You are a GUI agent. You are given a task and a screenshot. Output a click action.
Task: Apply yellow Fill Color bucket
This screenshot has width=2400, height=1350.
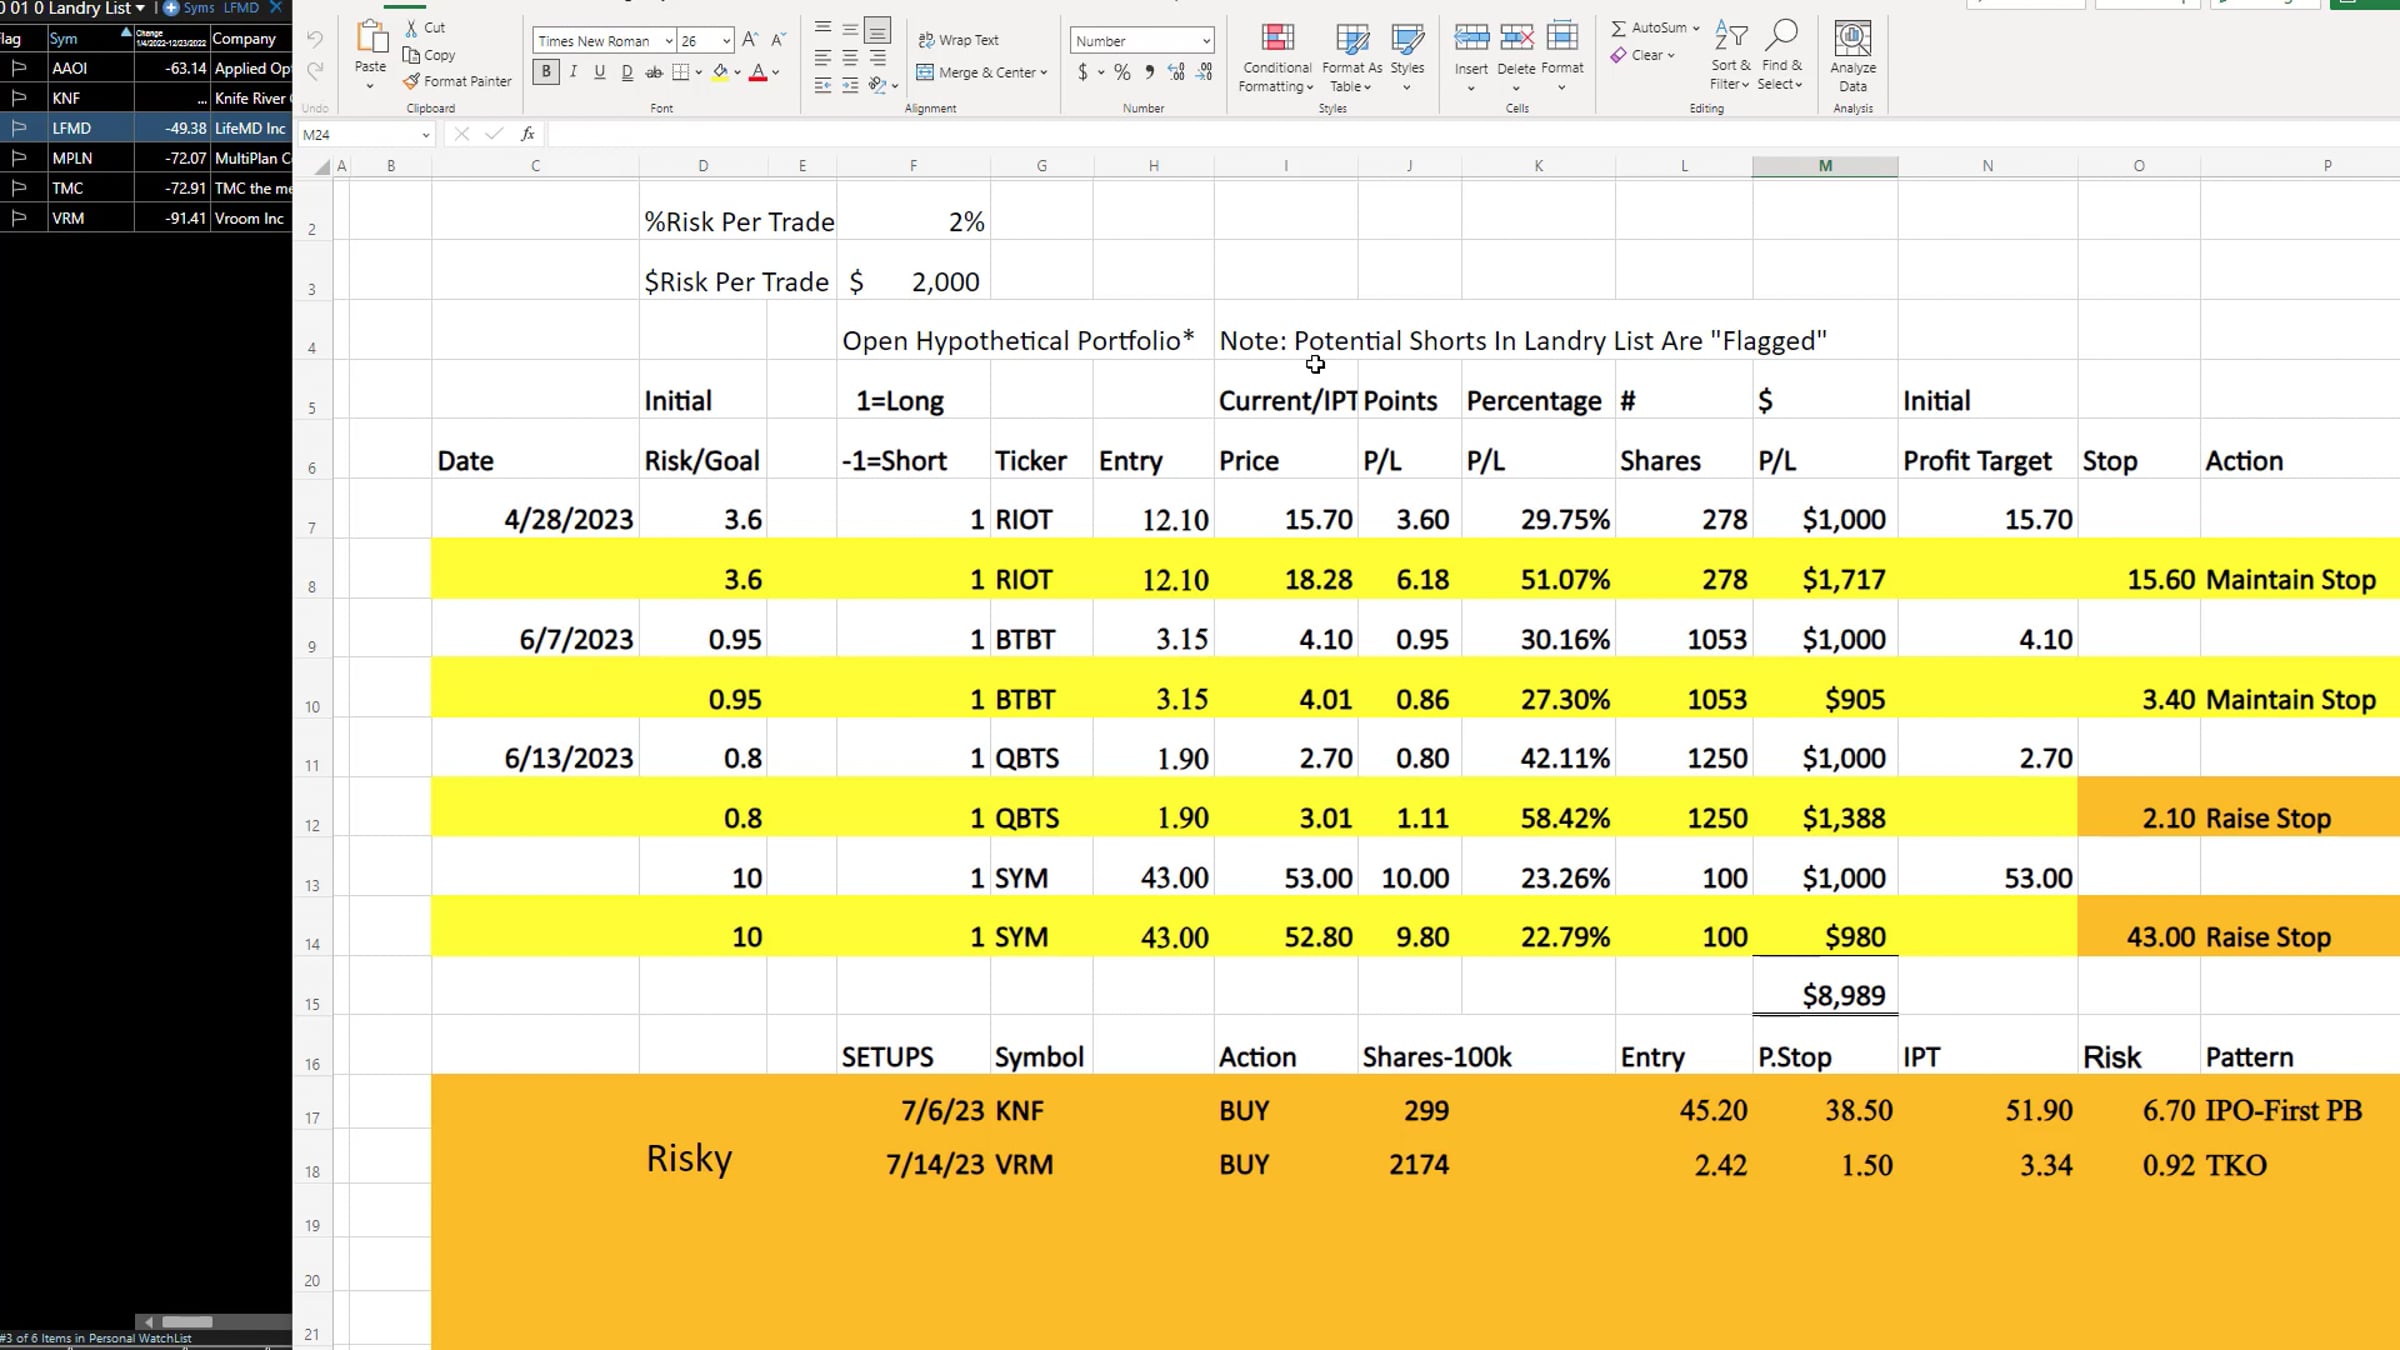(x=720, y=72)
